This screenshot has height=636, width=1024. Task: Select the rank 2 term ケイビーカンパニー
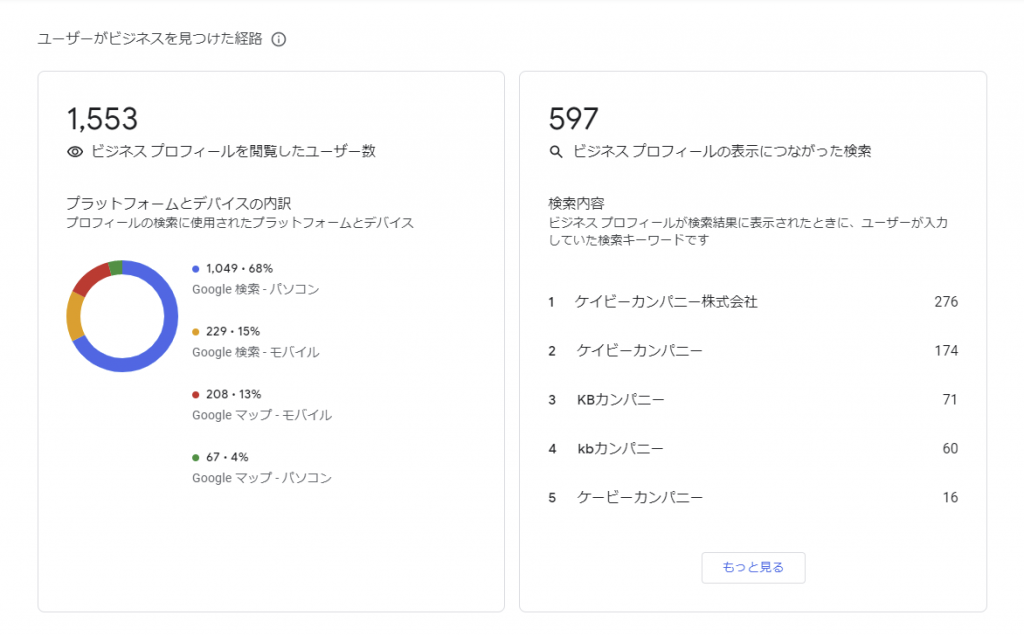[639, 351]
